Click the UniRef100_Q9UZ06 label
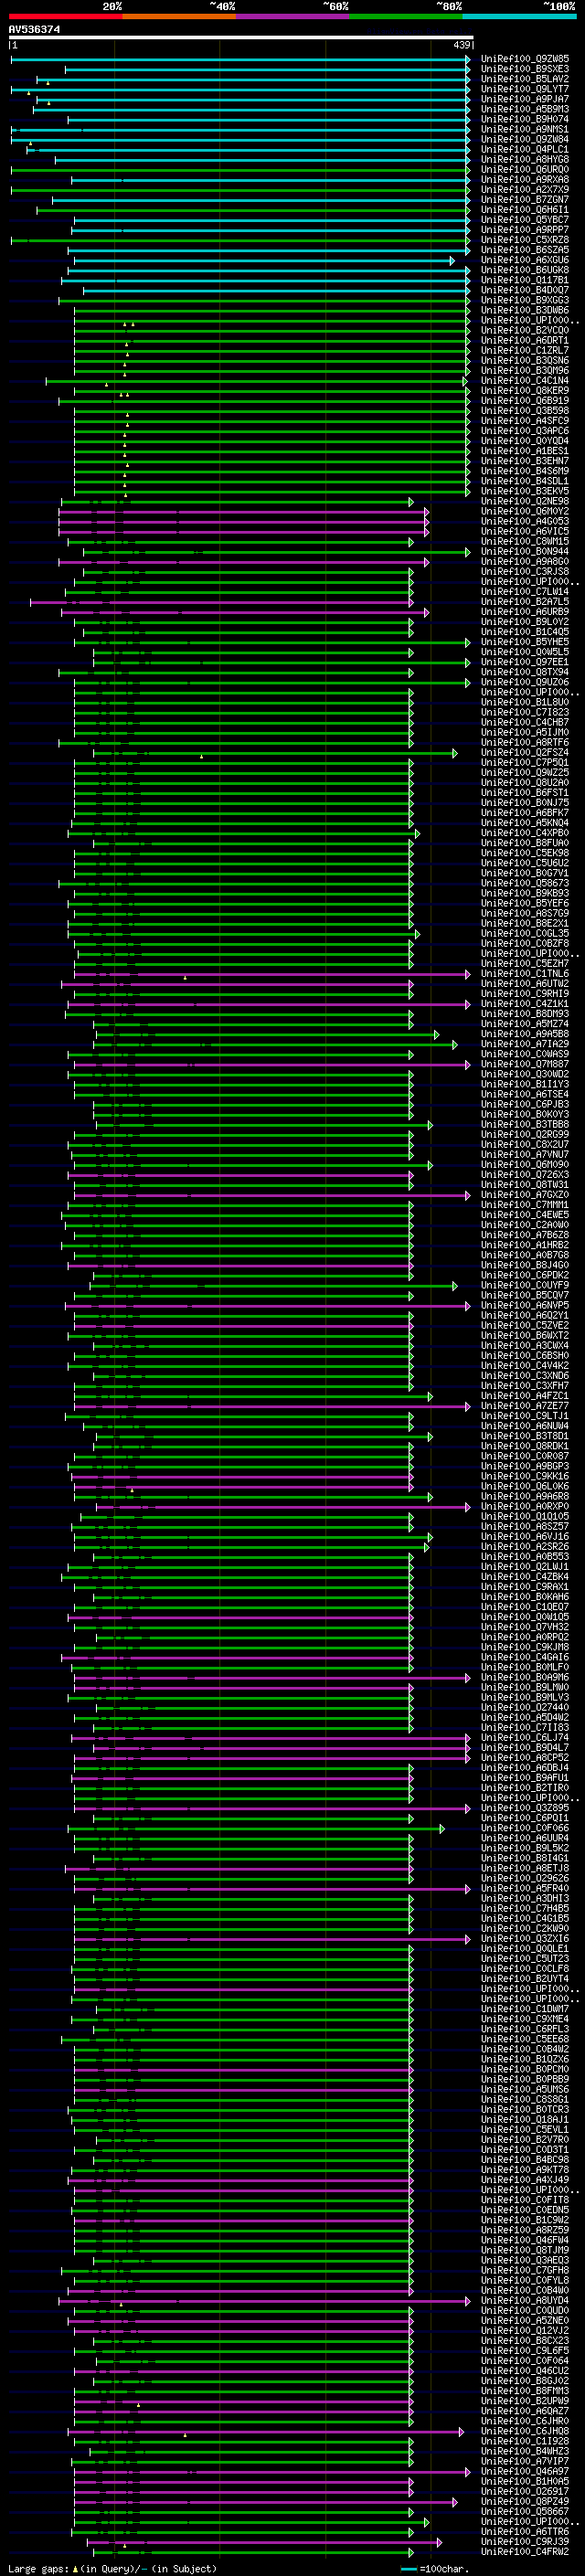The height and width of the screenshot is (2576, 585). [x=525, y=682]
